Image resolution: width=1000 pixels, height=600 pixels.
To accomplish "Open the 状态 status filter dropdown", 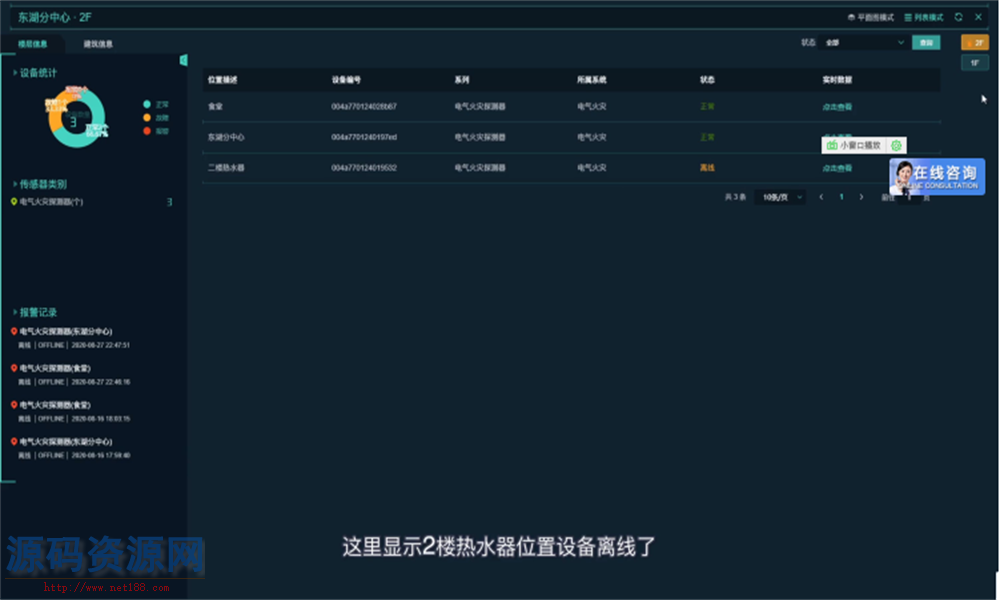I will [x=864, y=43].
